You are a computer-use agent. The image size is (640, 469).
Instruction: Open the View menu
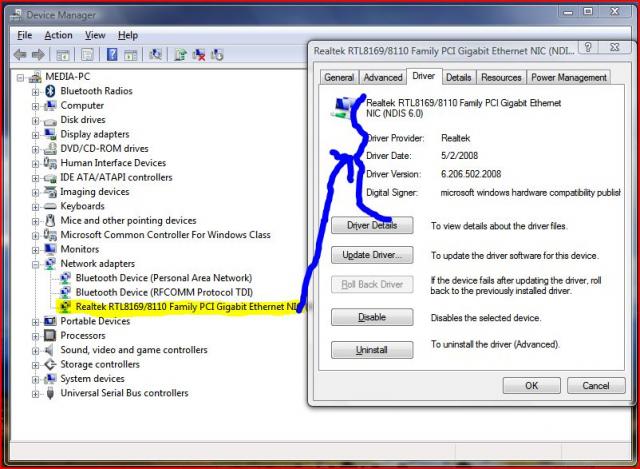tap(95, 35)
